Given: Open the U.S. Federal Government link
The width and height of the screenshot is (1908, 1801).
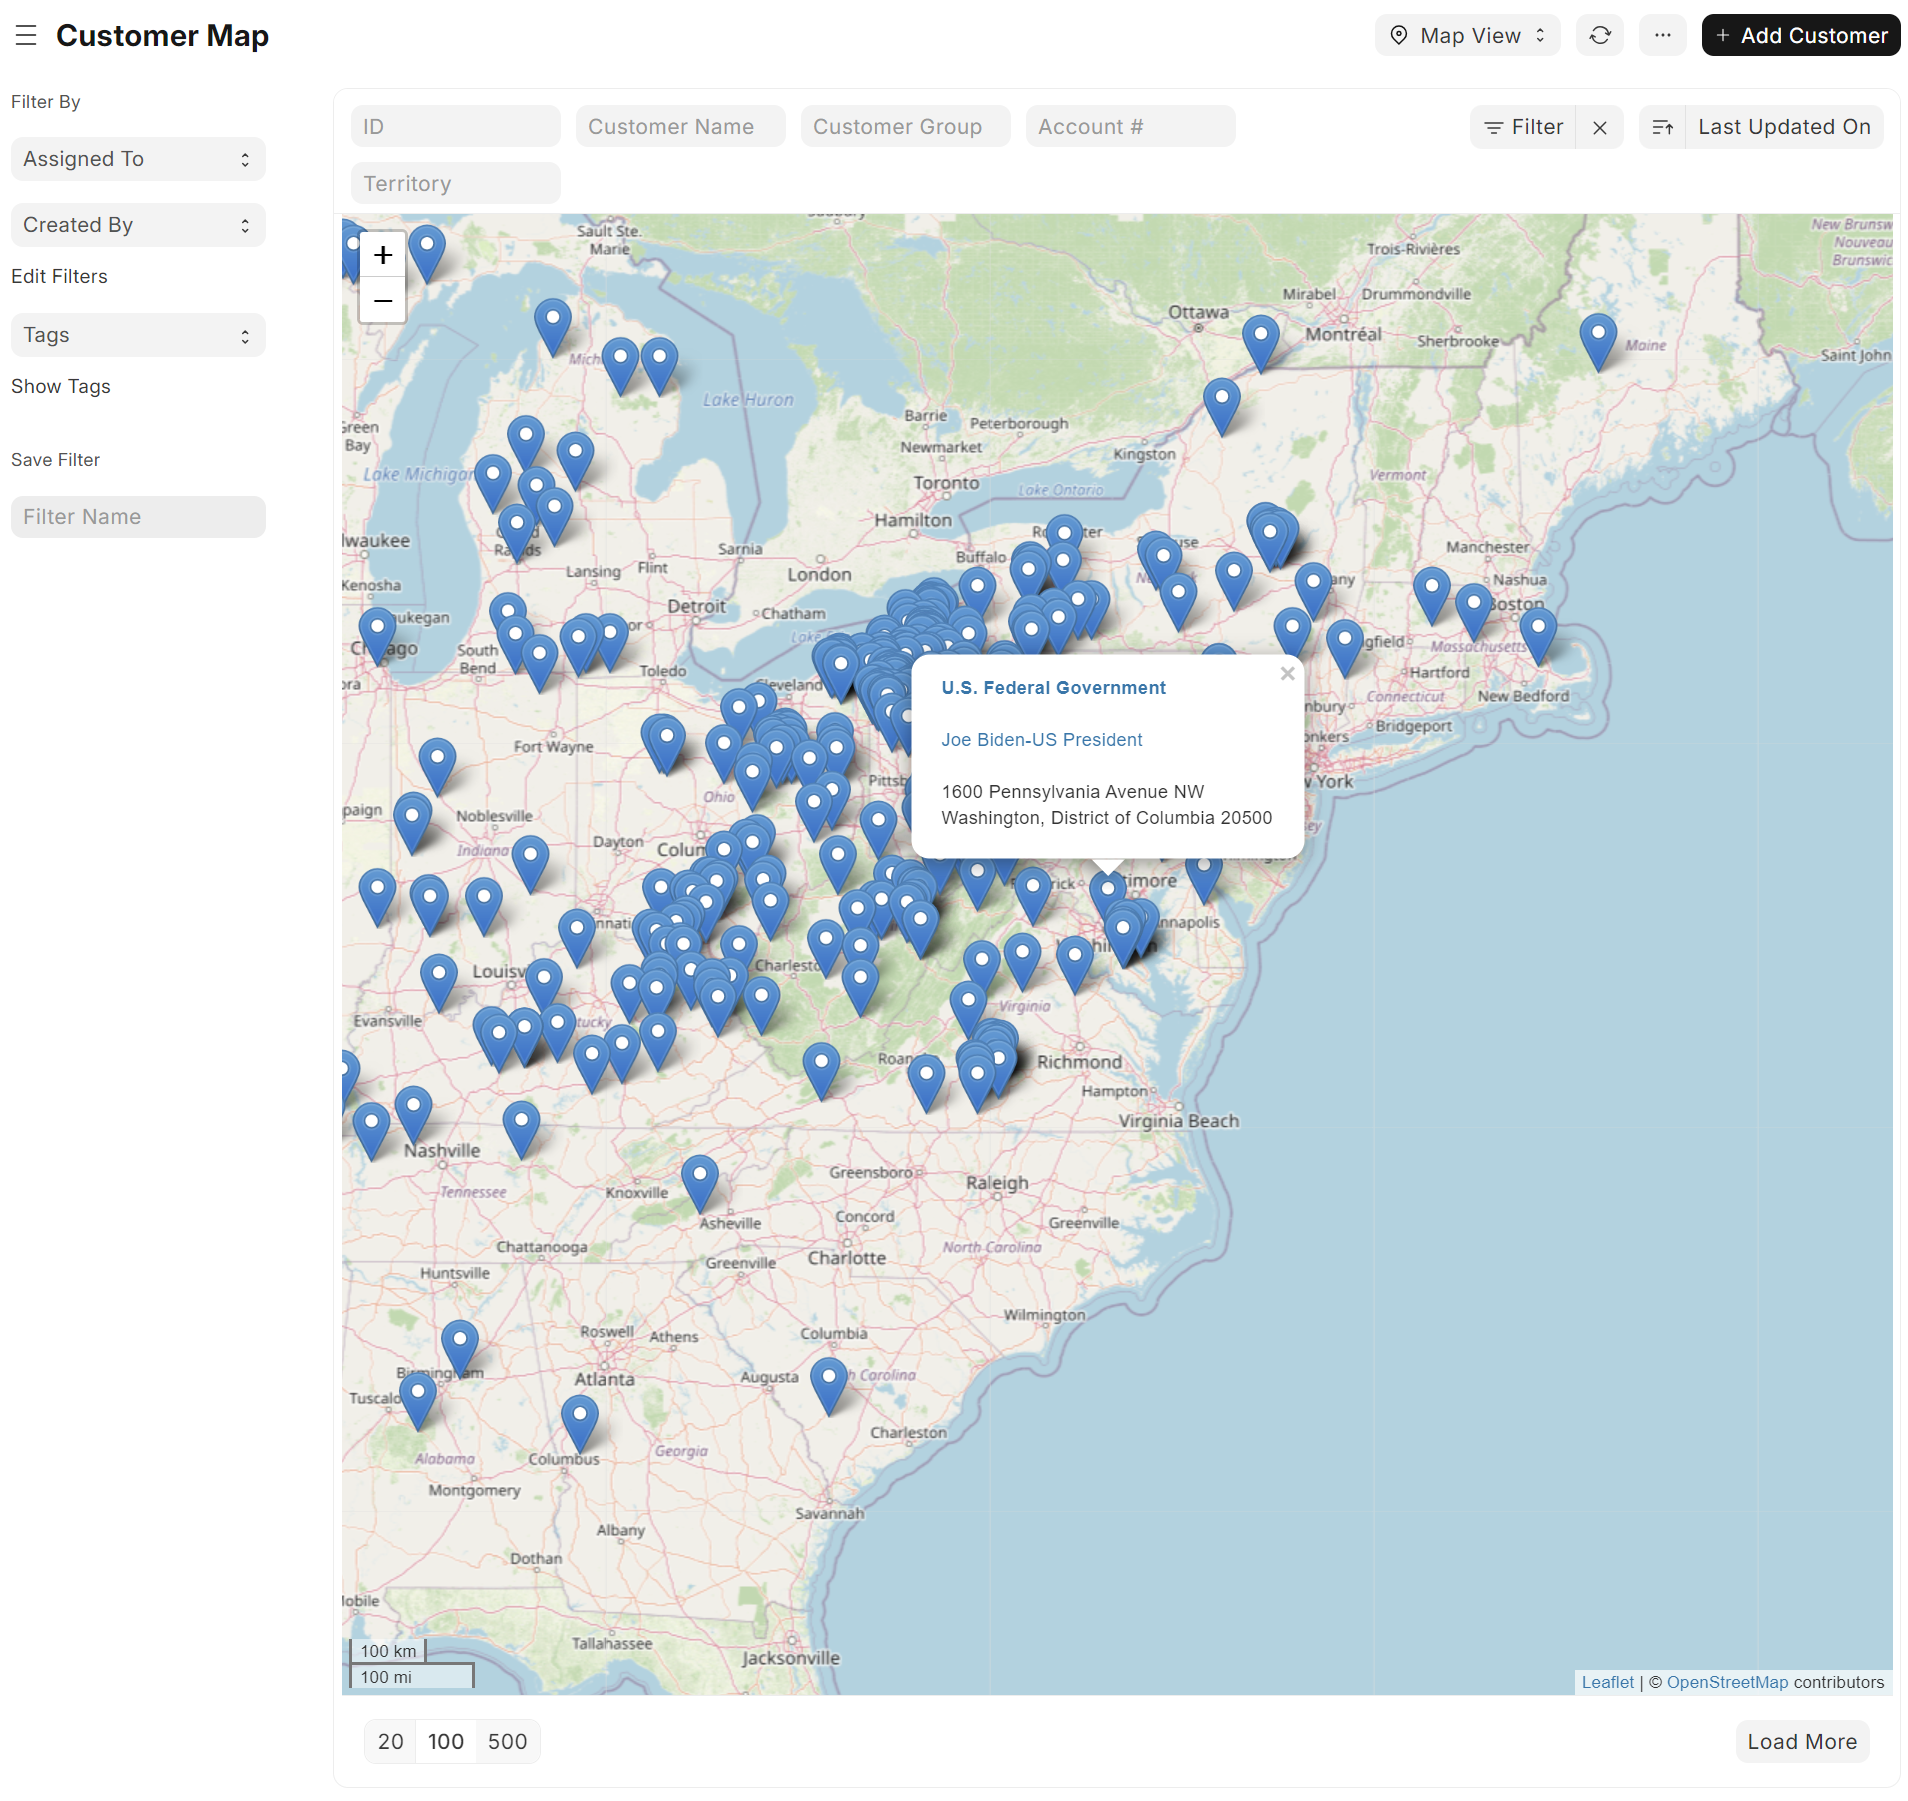Looking at the screenshot, I should 1053,688.
